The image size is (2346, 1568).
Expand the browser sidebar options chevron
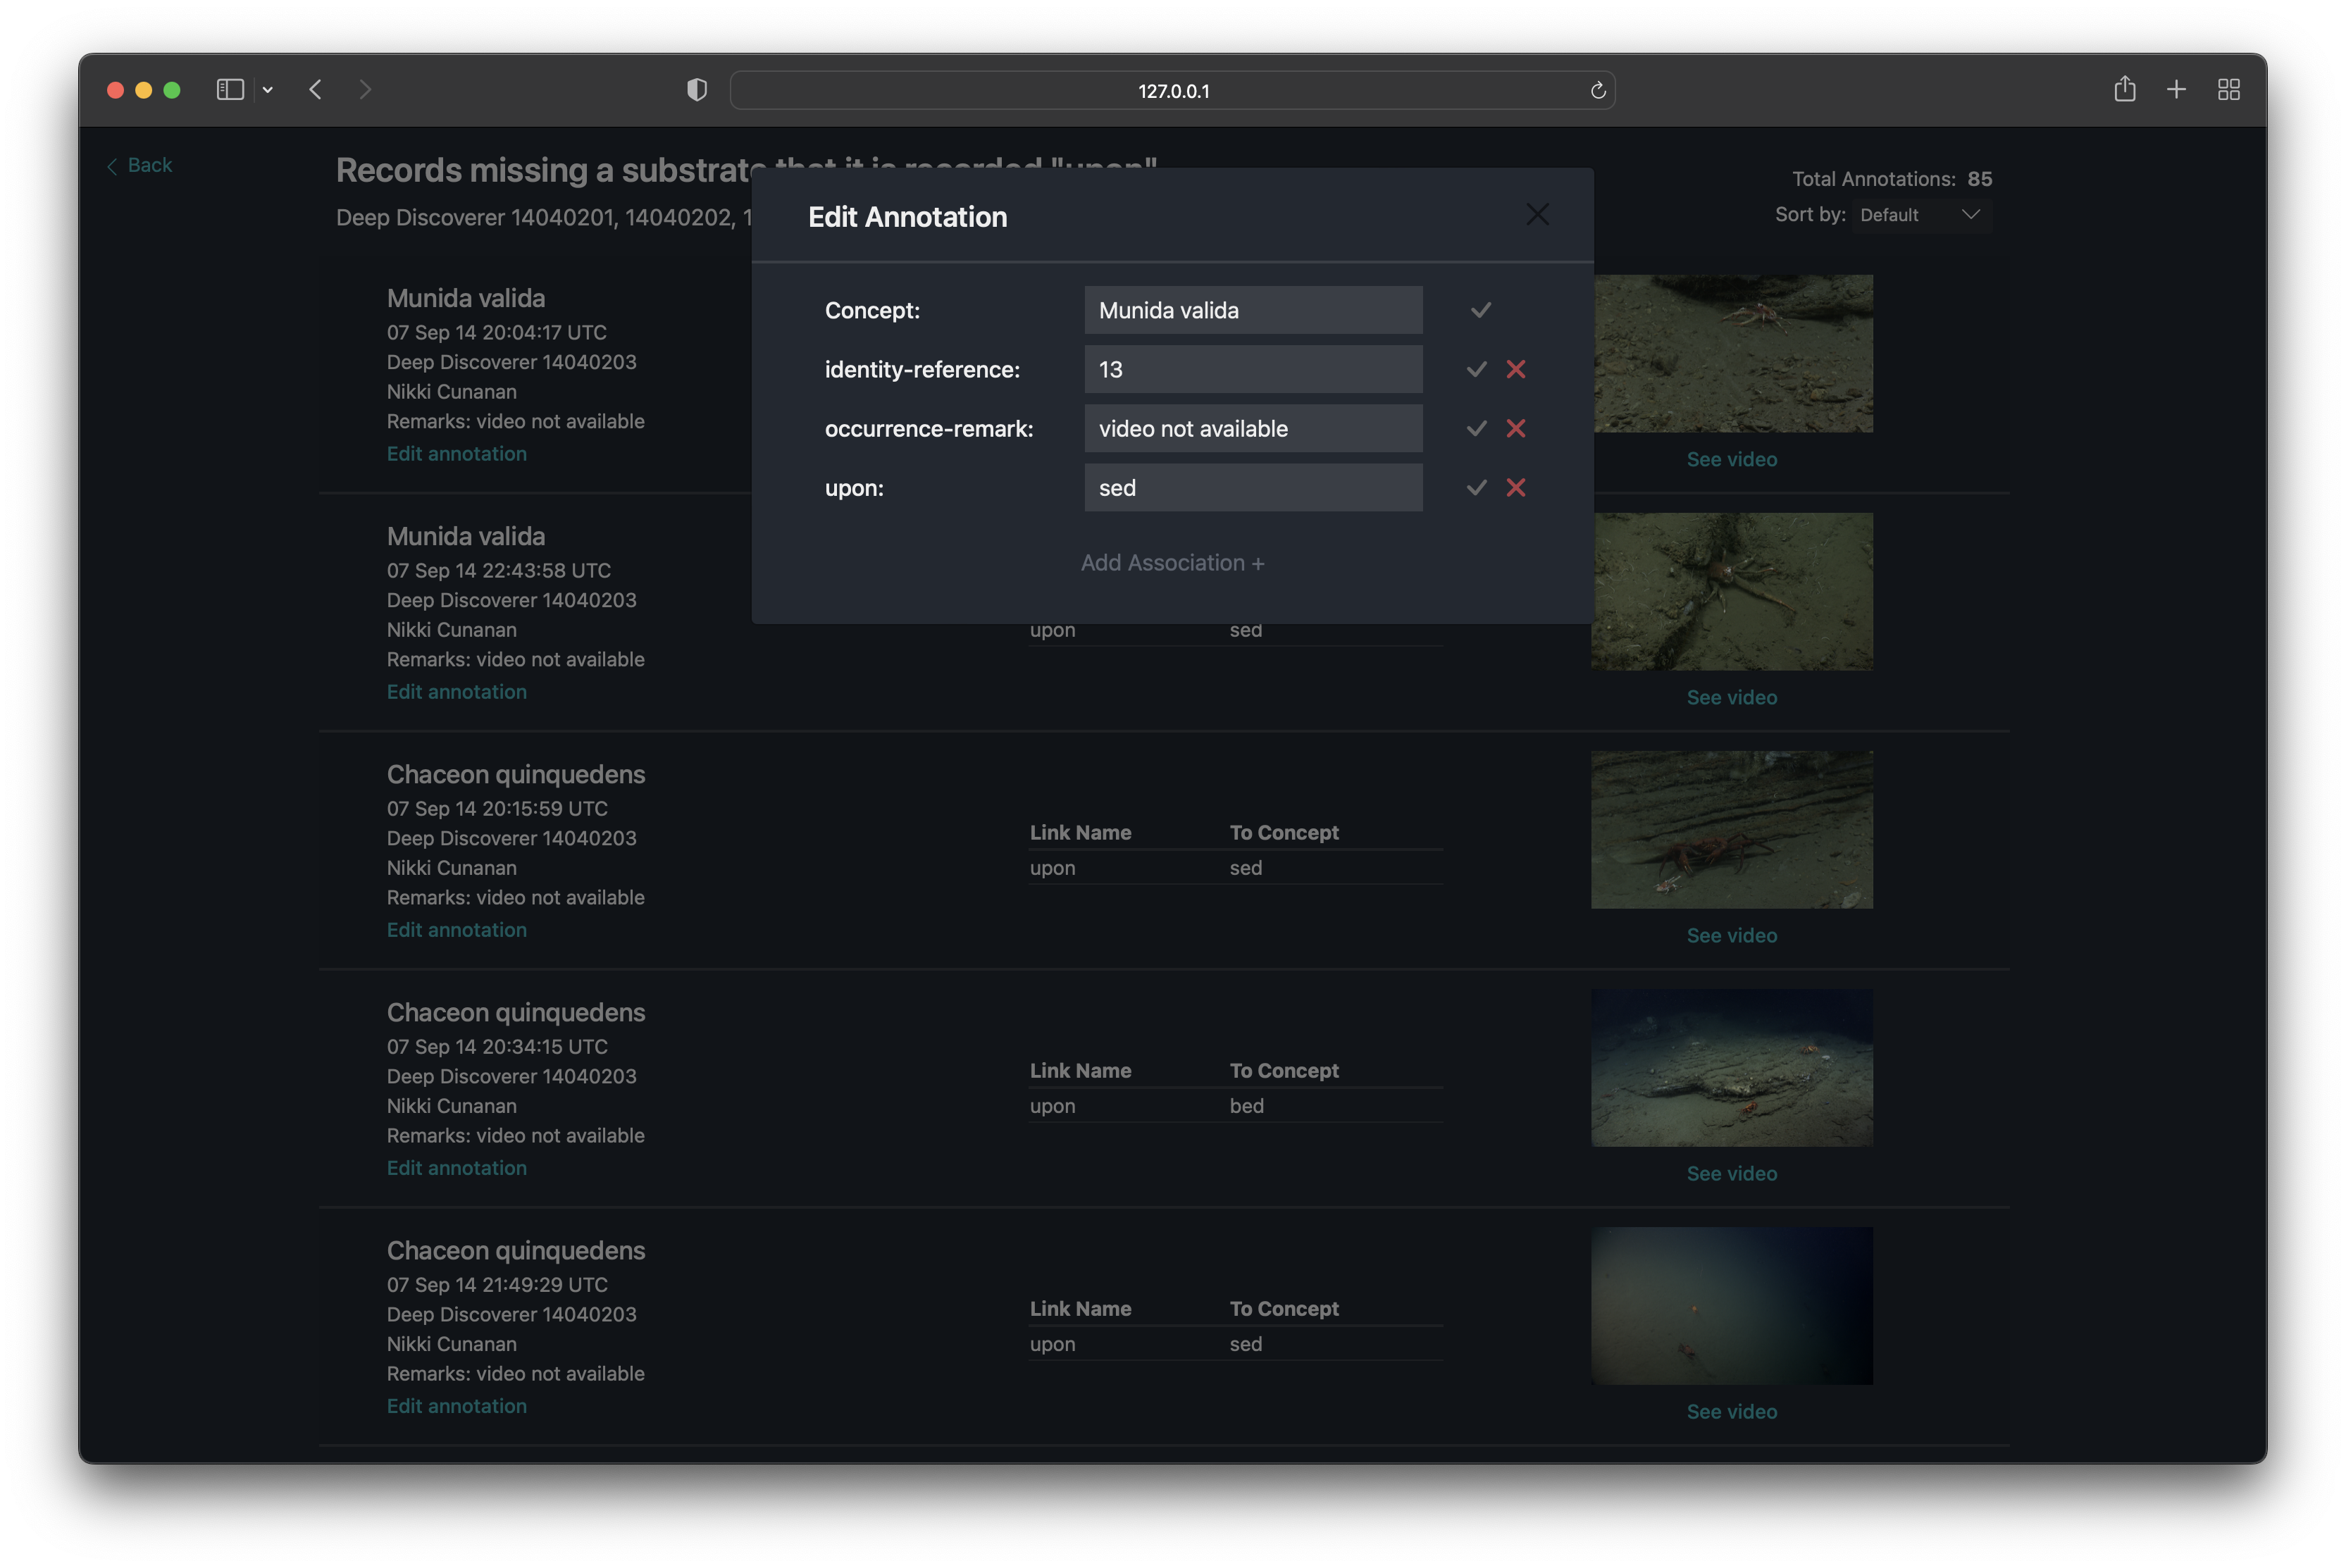click(268, 90)
